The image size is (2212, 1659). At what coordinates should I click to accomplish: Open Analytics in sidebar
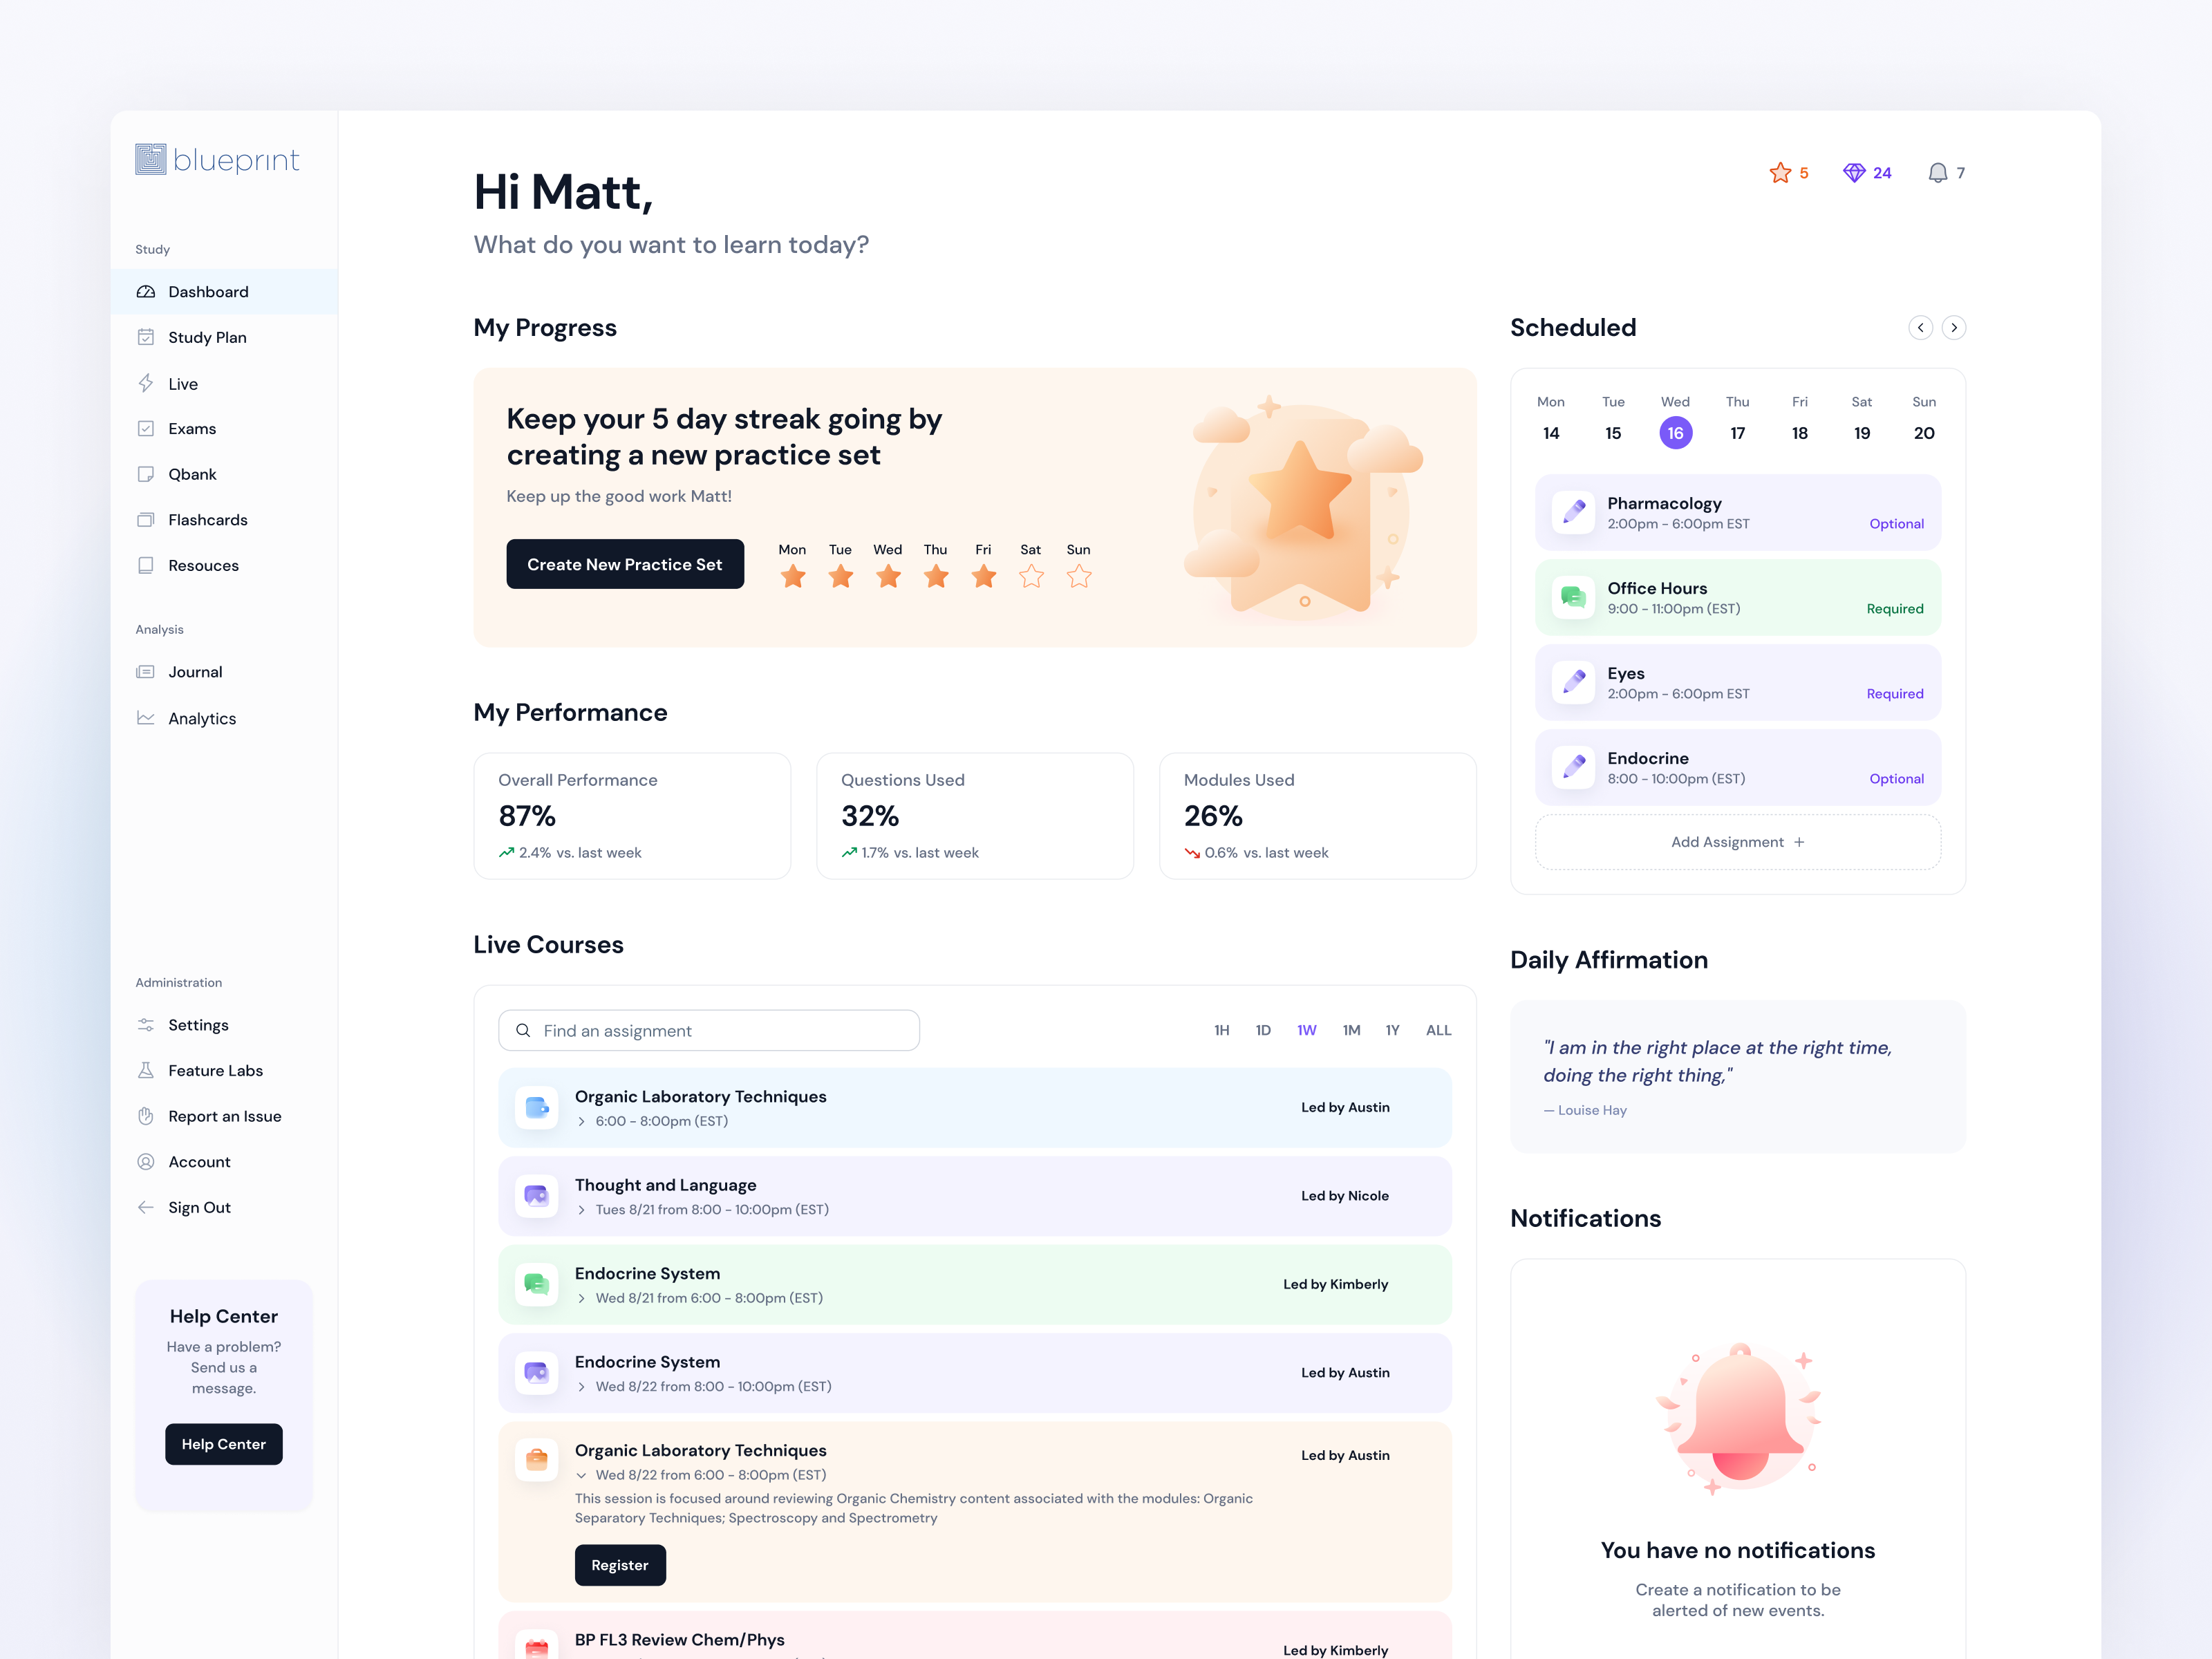coord(224,718)
